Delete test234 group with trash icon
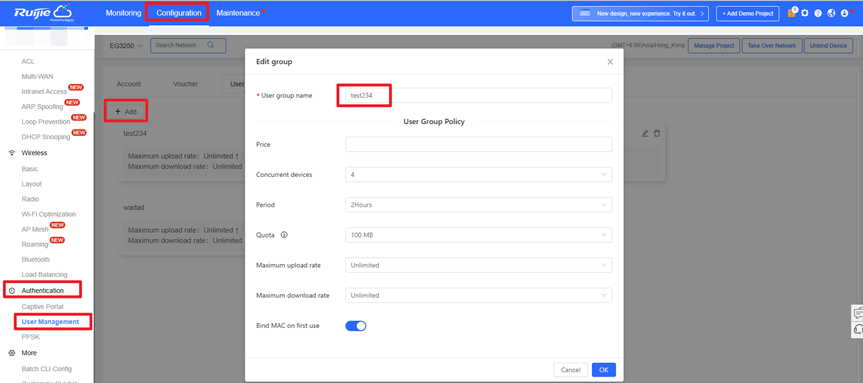Screen dimensions: 863x383 coord(657,134)
